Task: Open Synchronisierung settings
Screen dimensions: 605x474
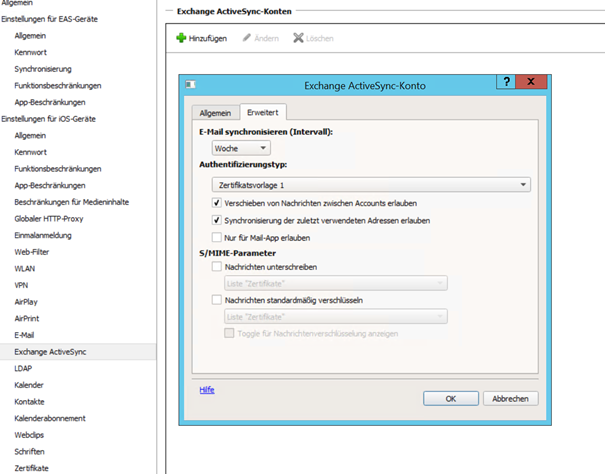Action: 43,69
